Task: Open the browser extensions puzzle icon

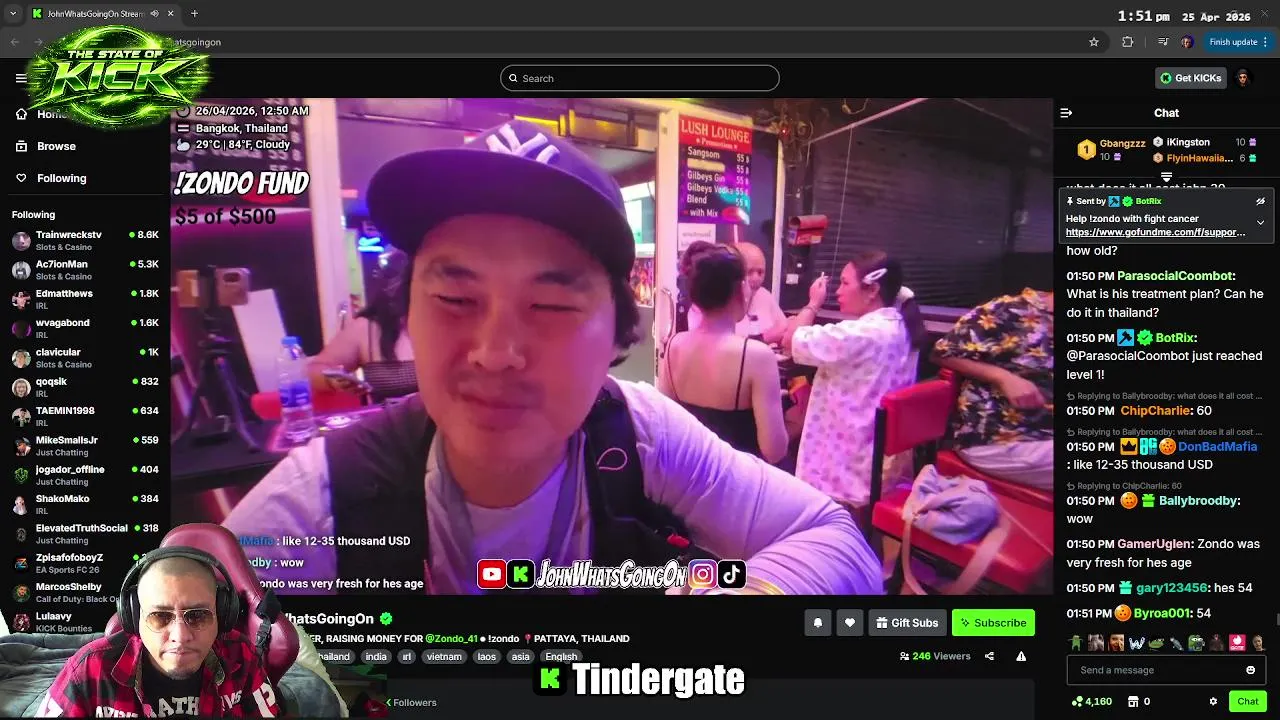Action: click(x=1128, y=42)
